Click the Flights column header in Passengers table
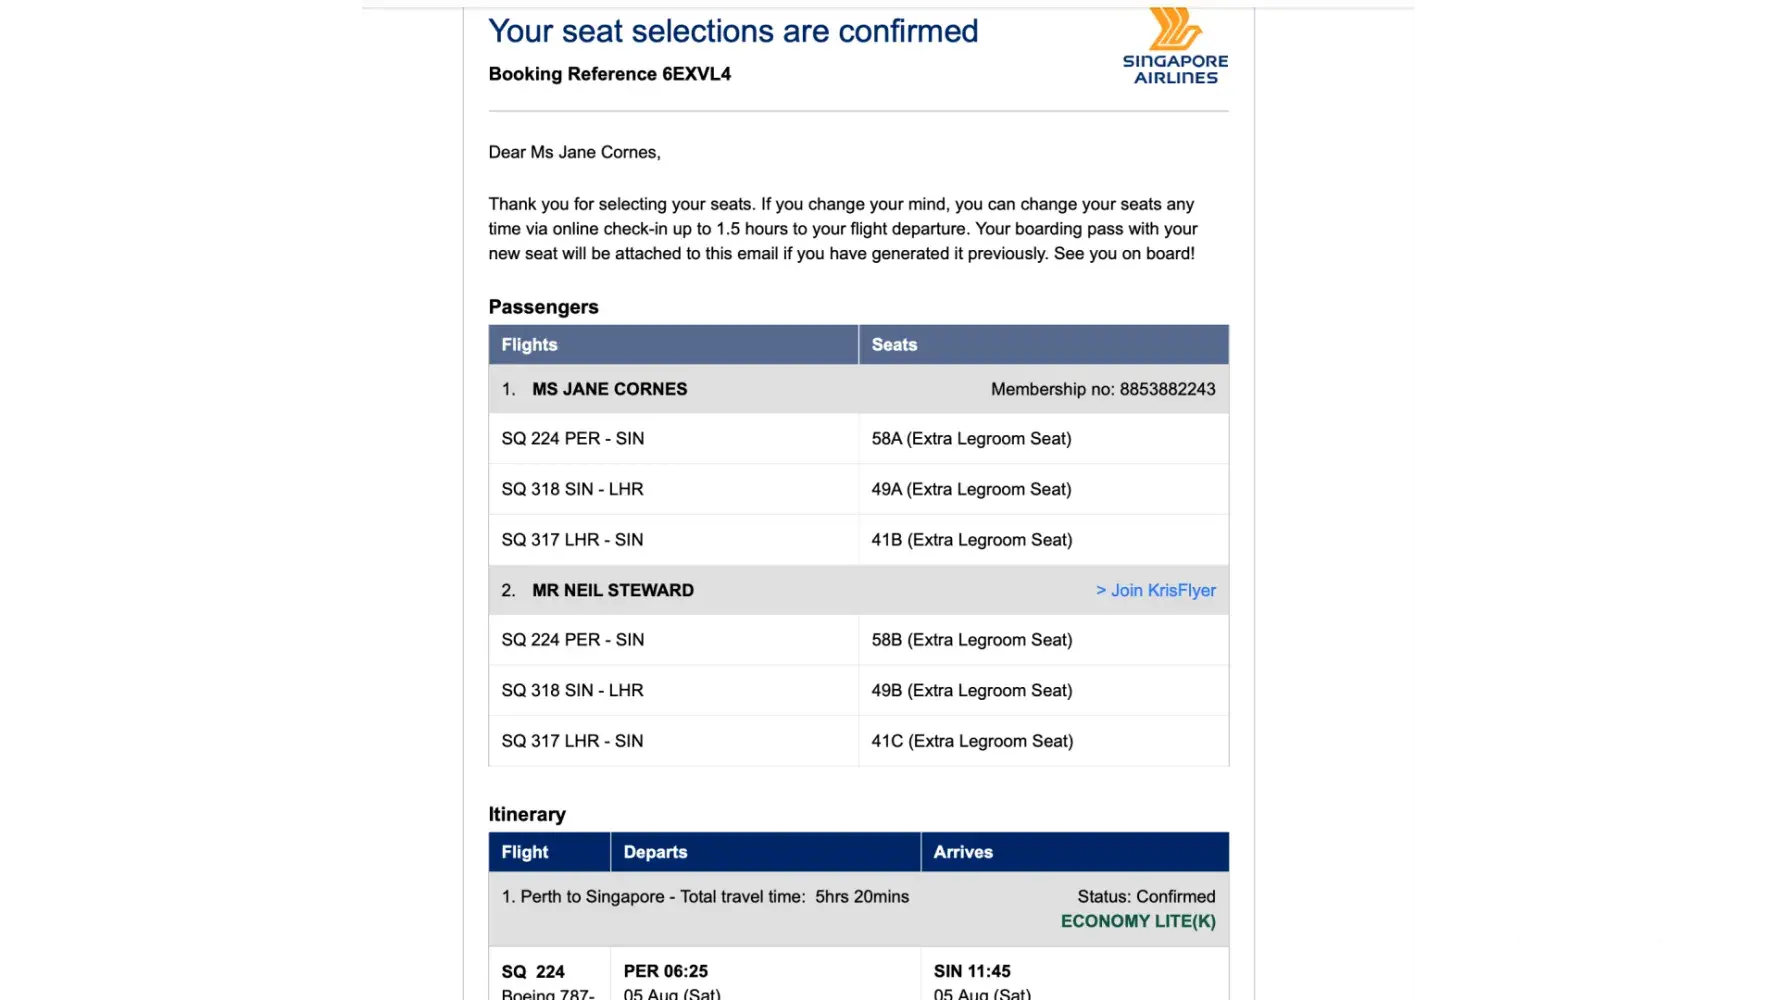Screen dimensions: 1778x1000 click(x=529, y=345)
